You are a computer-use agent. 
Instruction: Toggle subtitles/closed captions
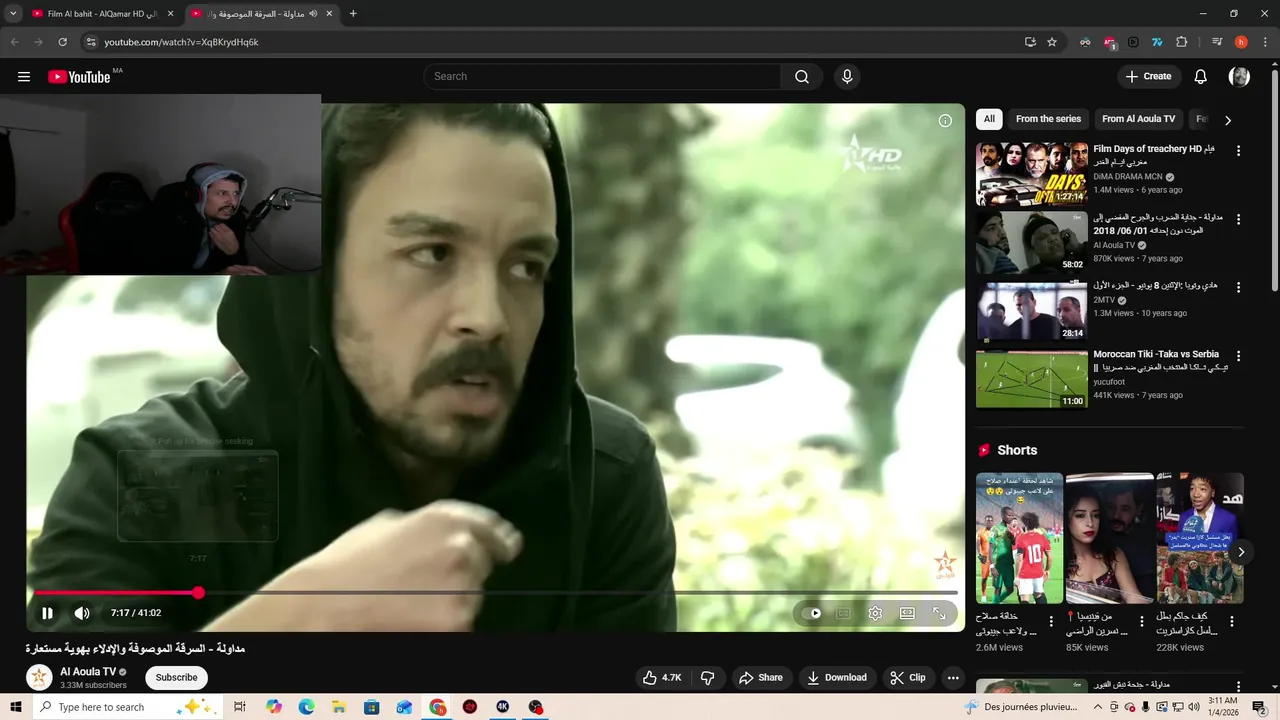[843, 613]
